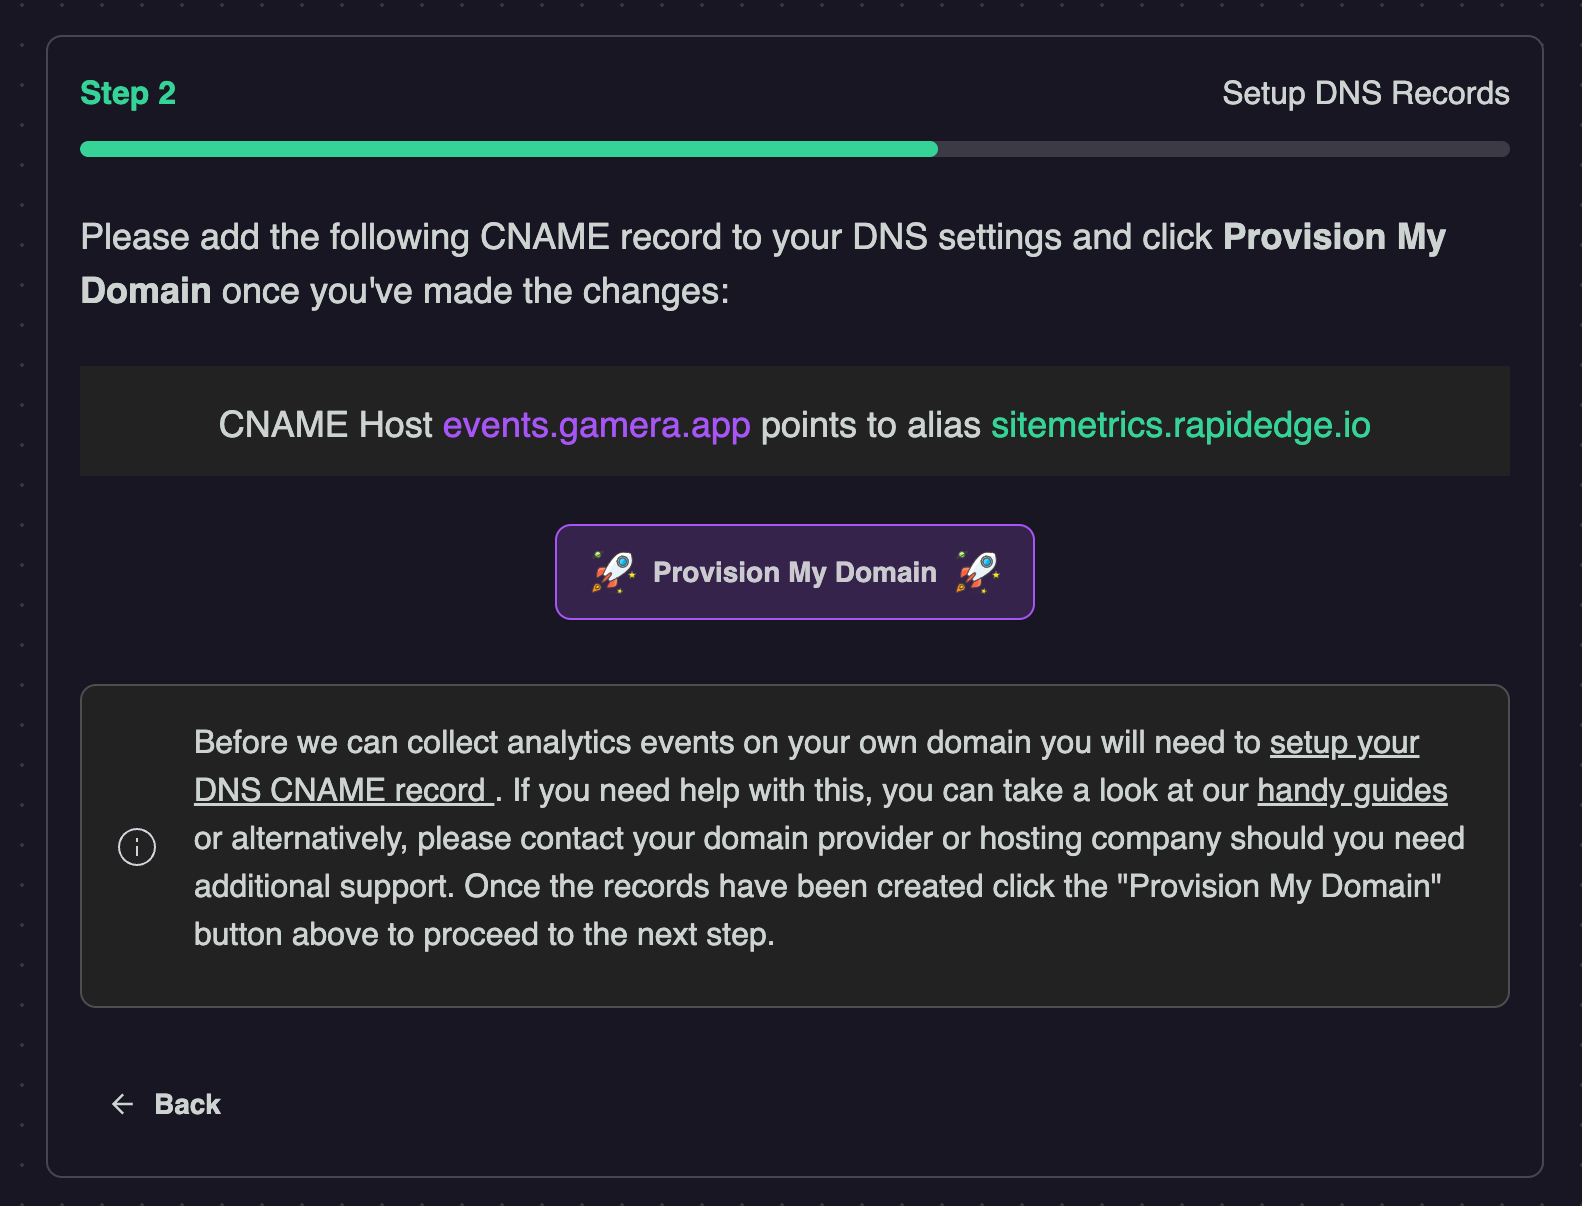Click the "Setup DNS Records" title

(1365, 93)
